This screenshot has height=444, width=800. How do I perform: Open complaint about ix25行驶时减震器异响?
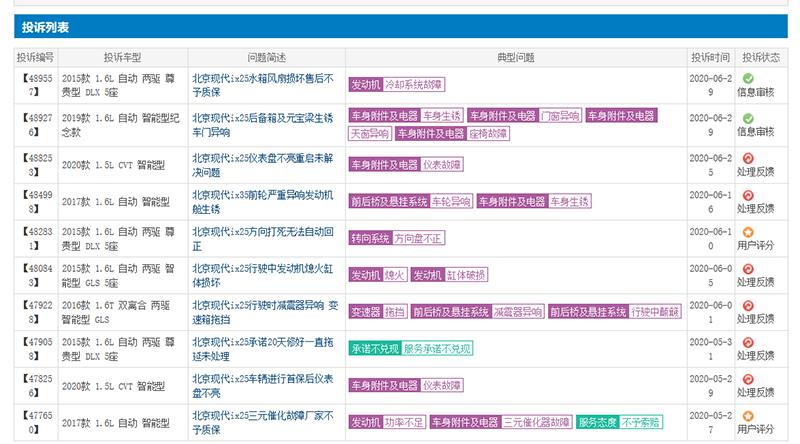click(x=265, y=312)
